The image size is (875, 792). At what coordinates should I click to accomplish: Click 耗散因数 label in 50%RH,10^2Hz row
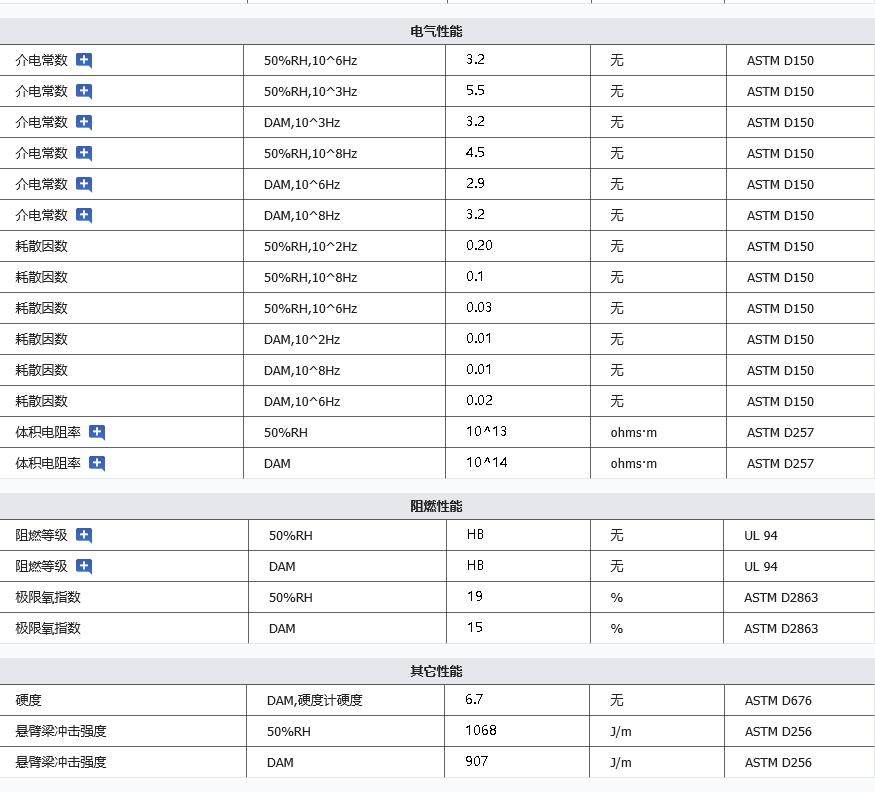[x=42, y=246]
